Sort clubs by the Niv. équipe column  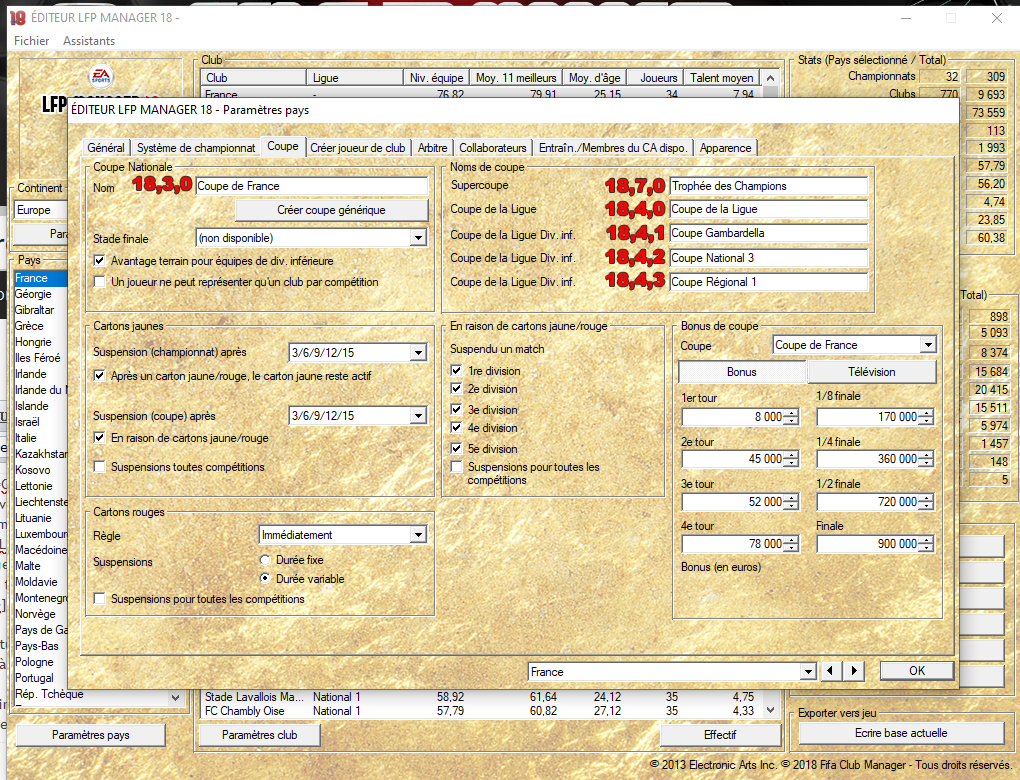point(436,78)
